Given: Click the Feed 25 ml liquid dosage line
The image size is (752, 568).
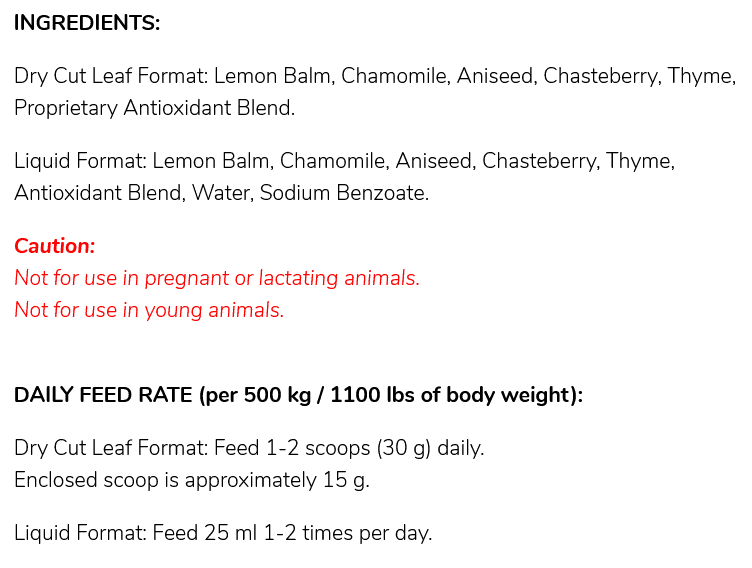Looking at the screenshot, I should 223,532.
